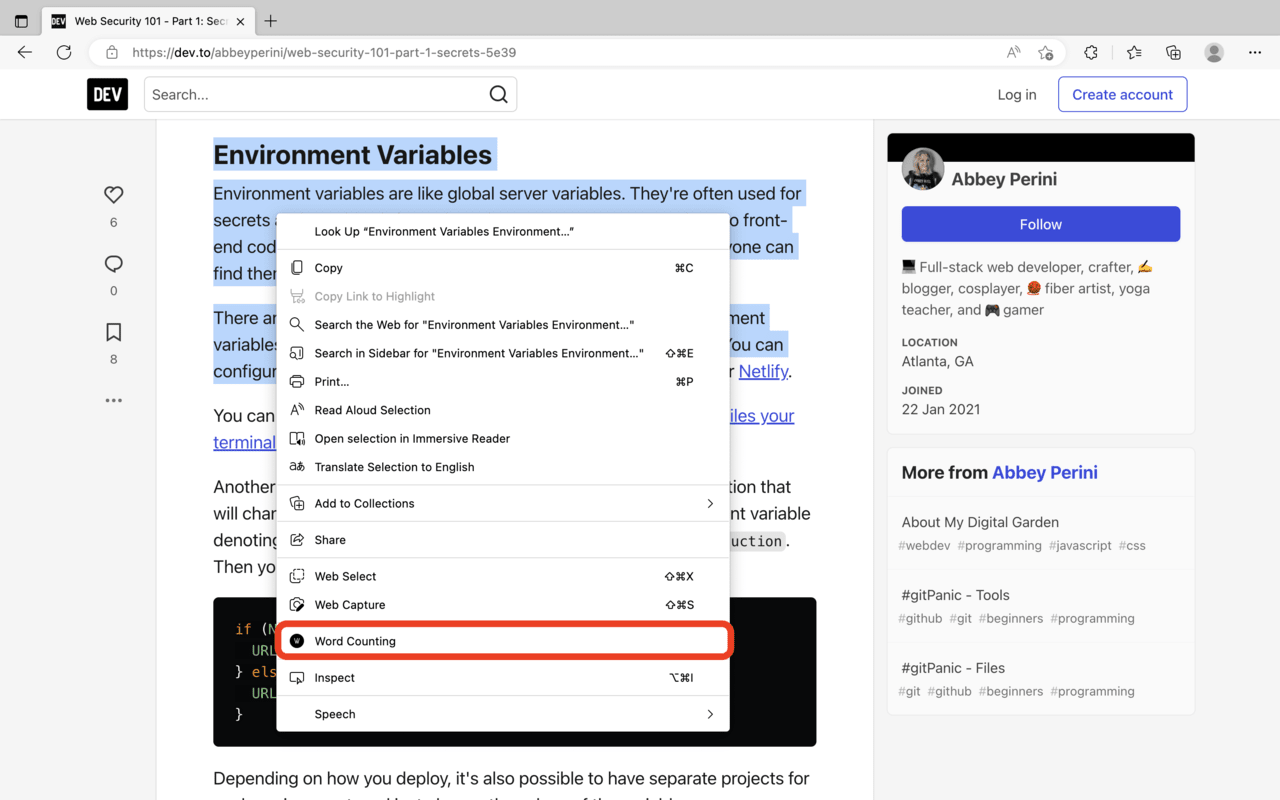The image size is (1280, 800).
Task: Open browser Settings and more menu
Action: (x=1255, y=52)
